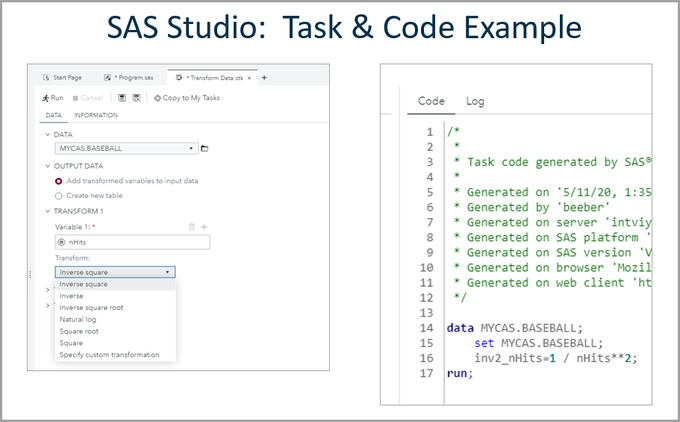Click the Transform Data task tab icon
680x422 pixels.
click(x=179, y=78)
